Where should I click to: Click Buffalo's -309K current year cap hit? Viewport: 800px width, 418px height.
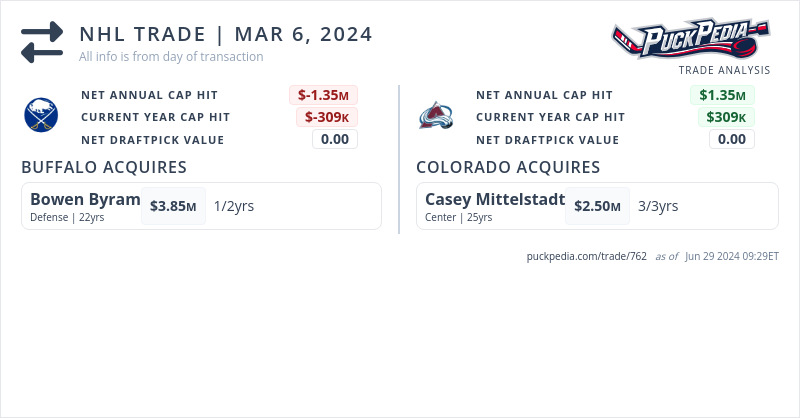326,117
